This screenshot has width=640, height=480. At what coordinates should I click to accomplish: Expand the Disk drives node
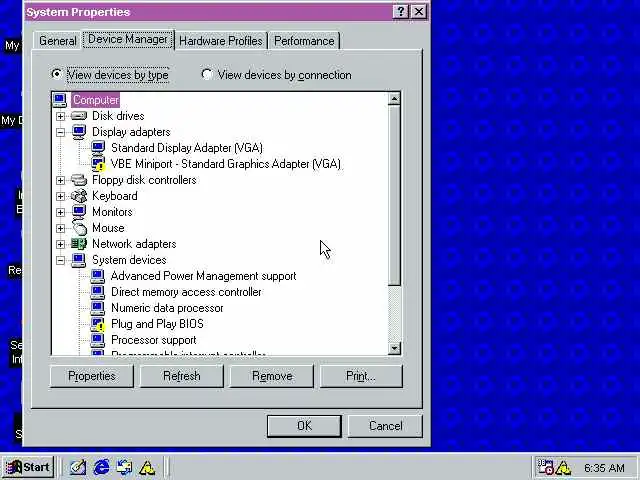60,116
